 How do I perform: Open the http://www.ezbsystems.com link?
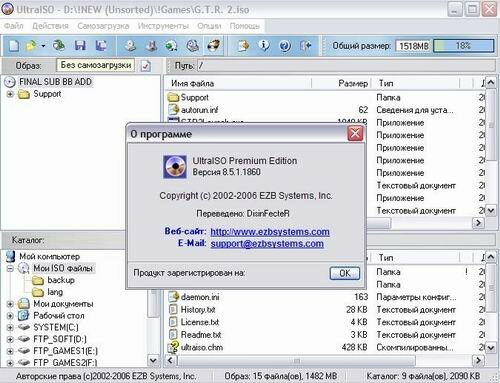click(x=270, y=232)
